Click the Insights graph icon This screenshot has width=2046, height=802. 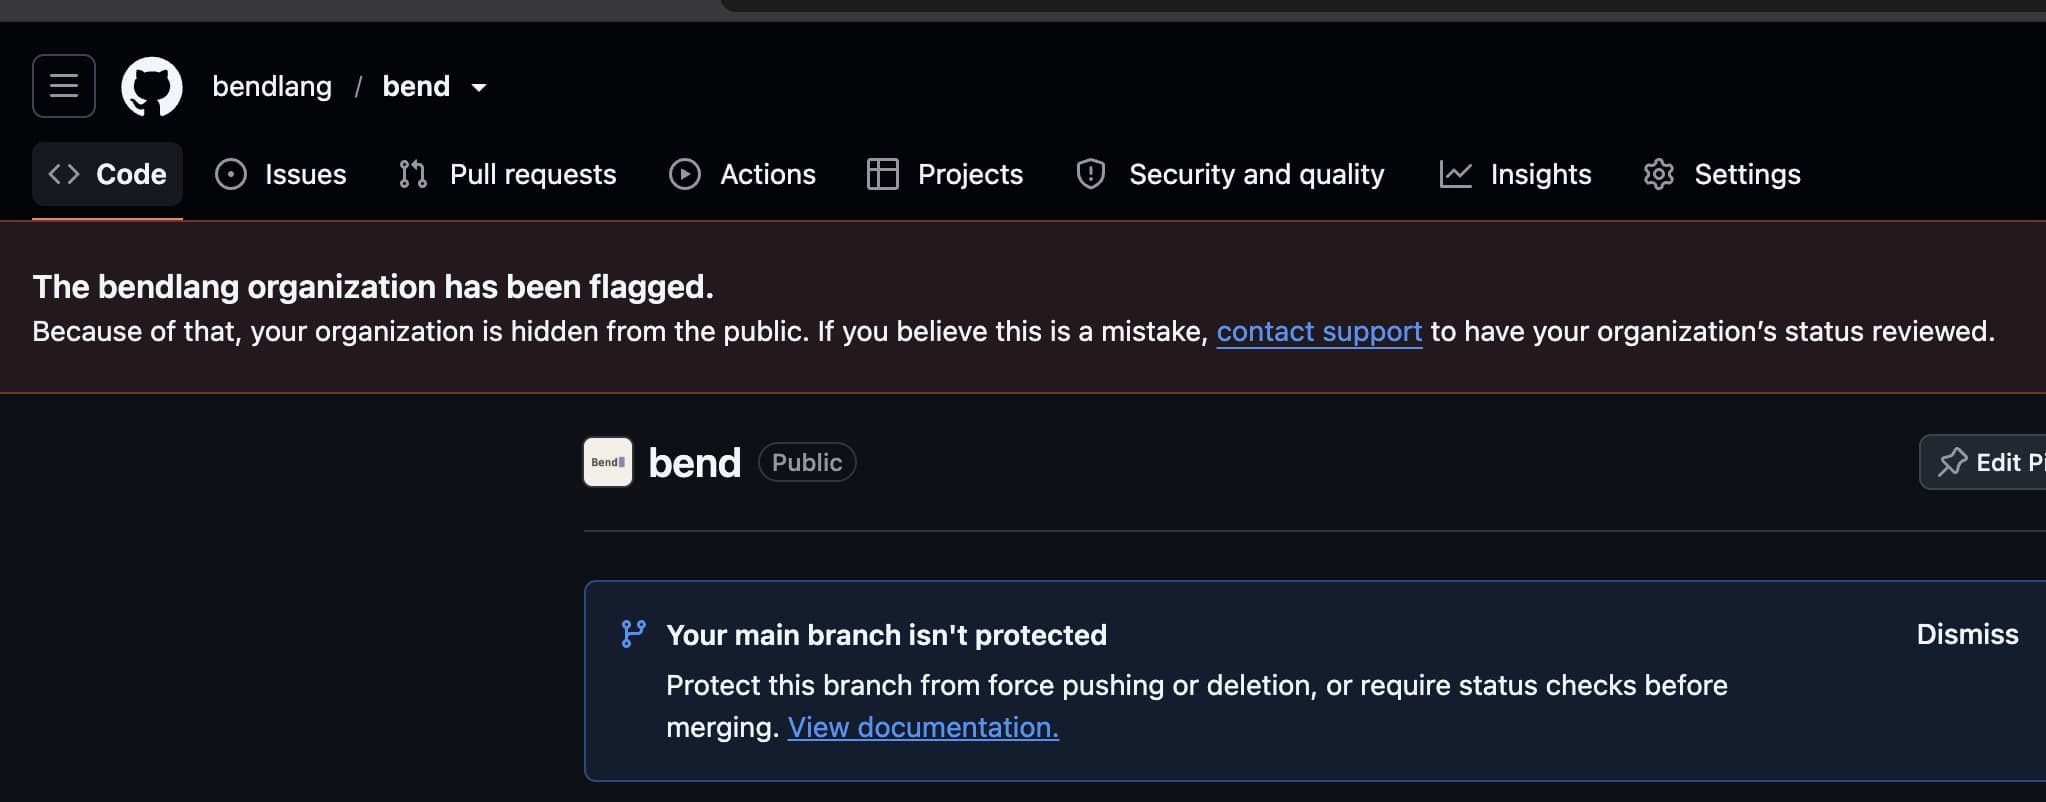tap(1455, 174)
